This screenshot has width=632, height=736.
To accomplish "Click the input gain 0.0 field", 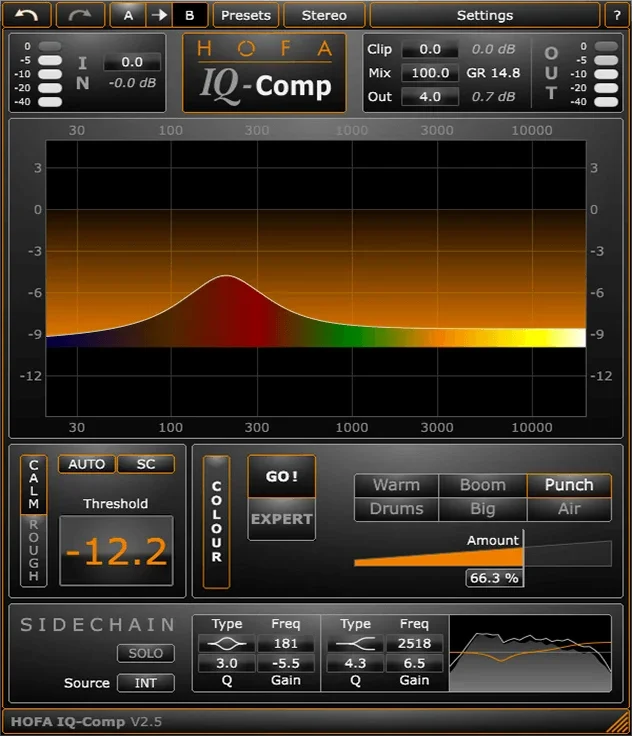I will coord(132,62).
